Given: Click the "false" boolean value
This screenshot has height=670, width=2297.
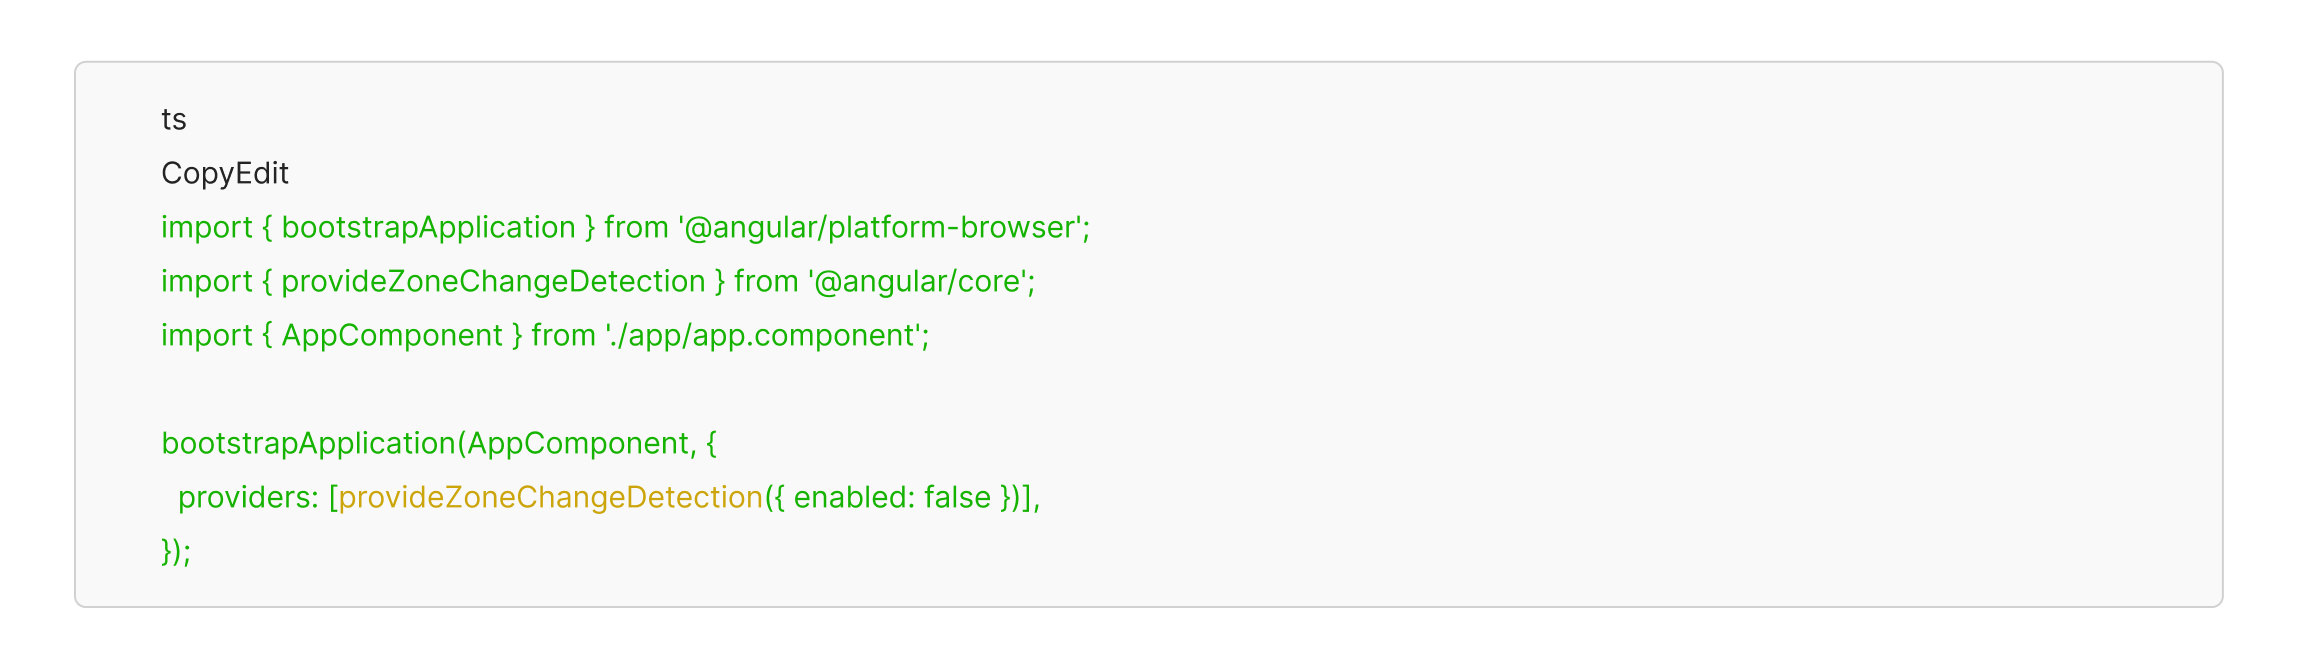Looking at the screenshot, I should click(957, 498).
